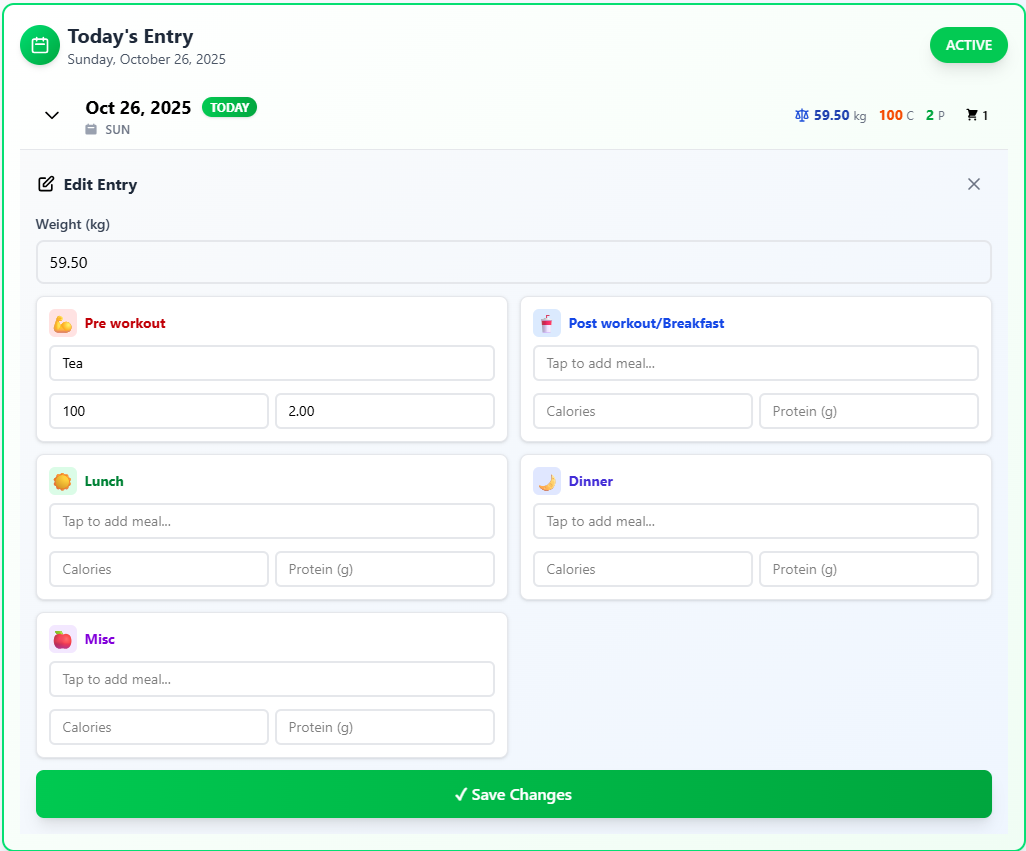Image resolution: width=1026 pixels, height=851 pixels.
Task: Focus the Weight (kg) input field
Action: pos(513,262)
